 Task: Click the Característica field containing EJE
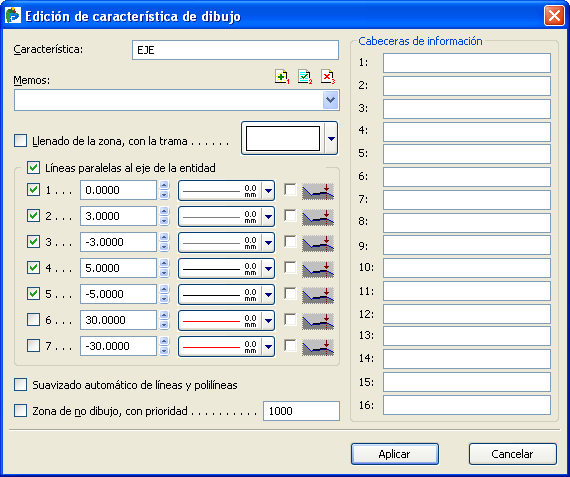click(x=236, y=50)
